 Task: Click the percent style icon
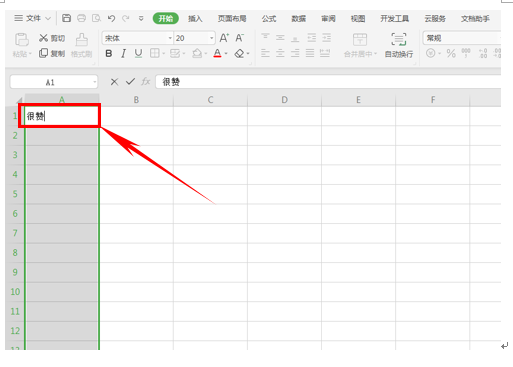click(451, 53)
